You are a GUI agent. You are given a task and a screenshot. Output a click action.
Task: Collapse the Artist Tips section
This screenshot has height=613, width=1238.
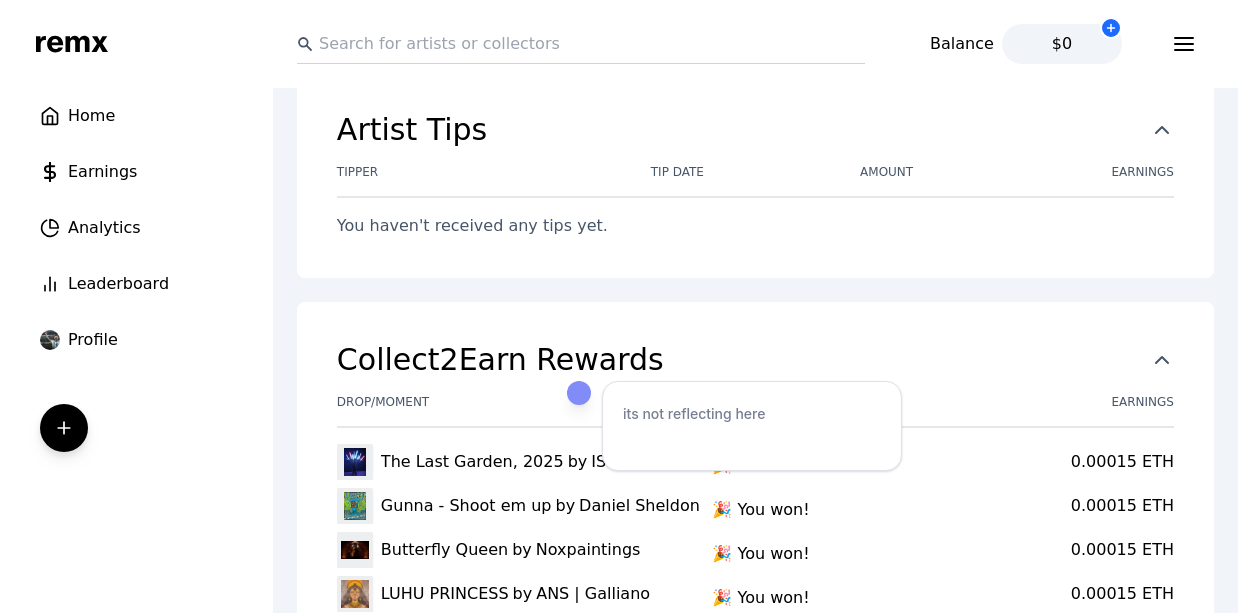[x=1161, y=130]
